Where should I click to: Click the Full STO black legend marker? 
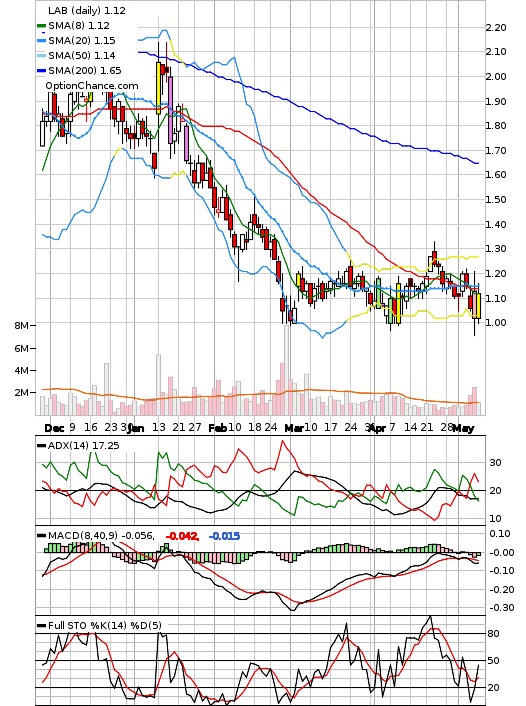pos(41,625)
